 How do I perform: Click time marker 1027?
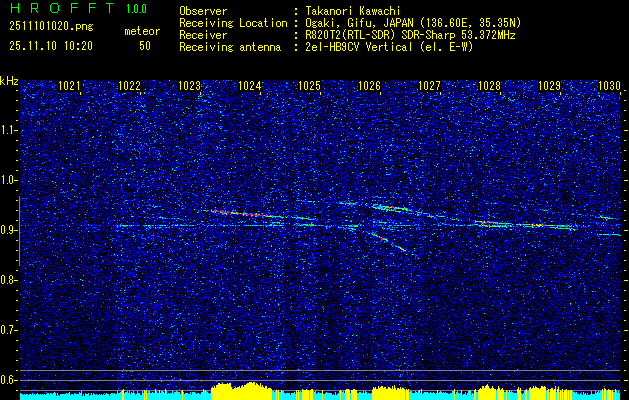point(429,85)
